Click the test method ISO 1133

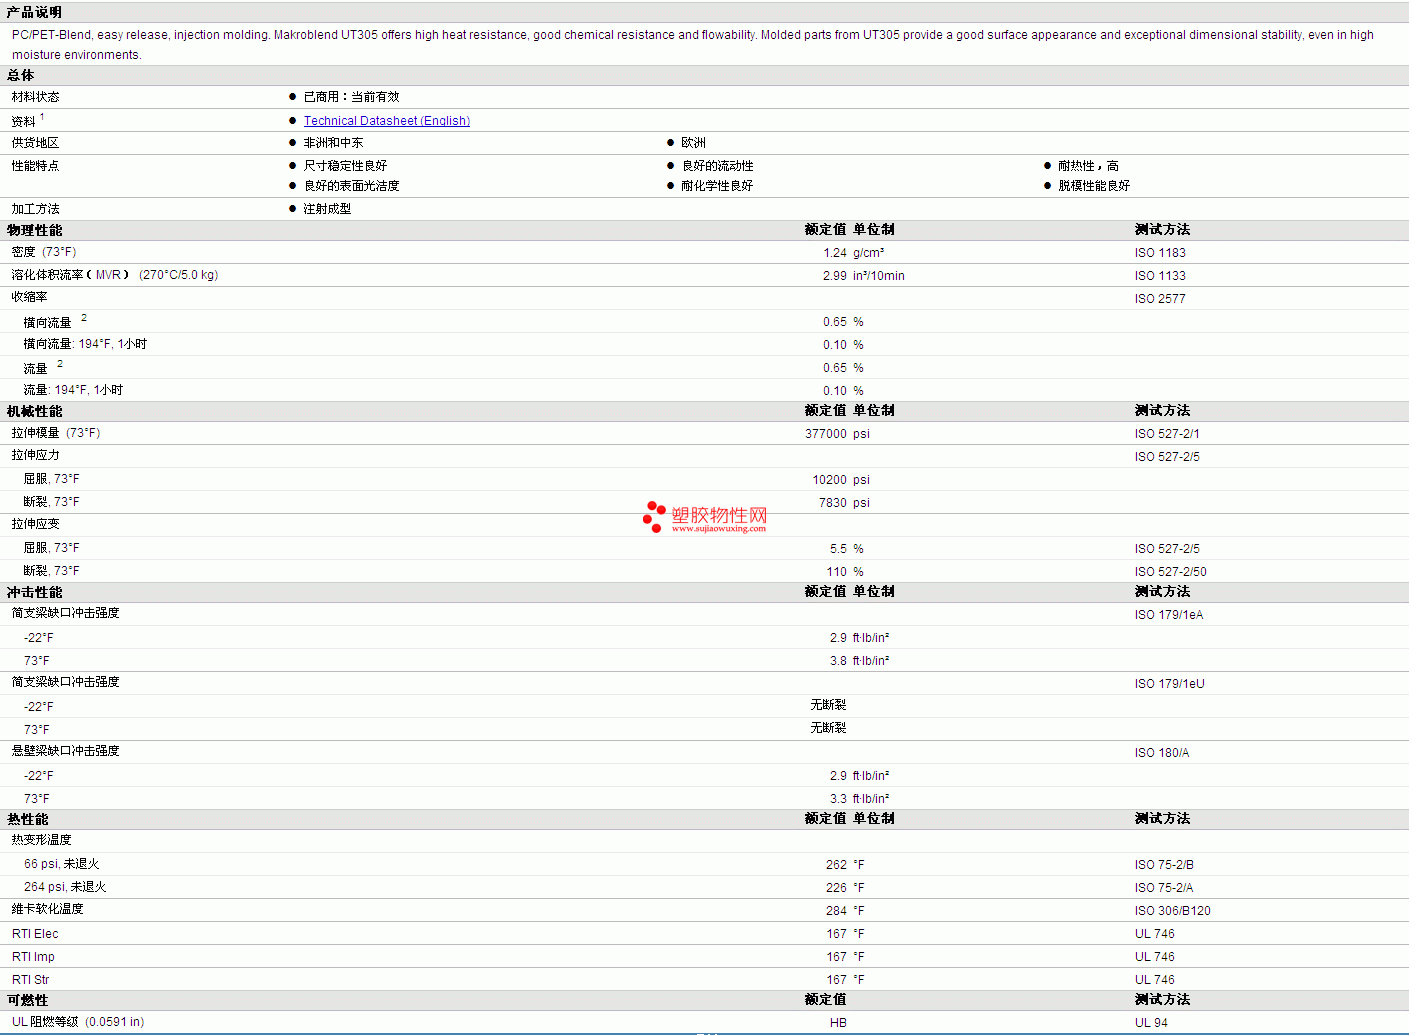(x=1160, y=276)
